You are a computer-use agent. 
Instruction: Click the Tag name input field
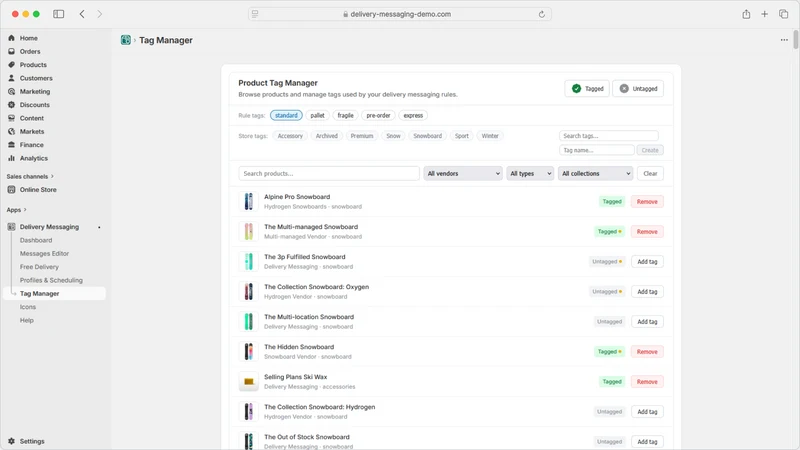(596, 150)
